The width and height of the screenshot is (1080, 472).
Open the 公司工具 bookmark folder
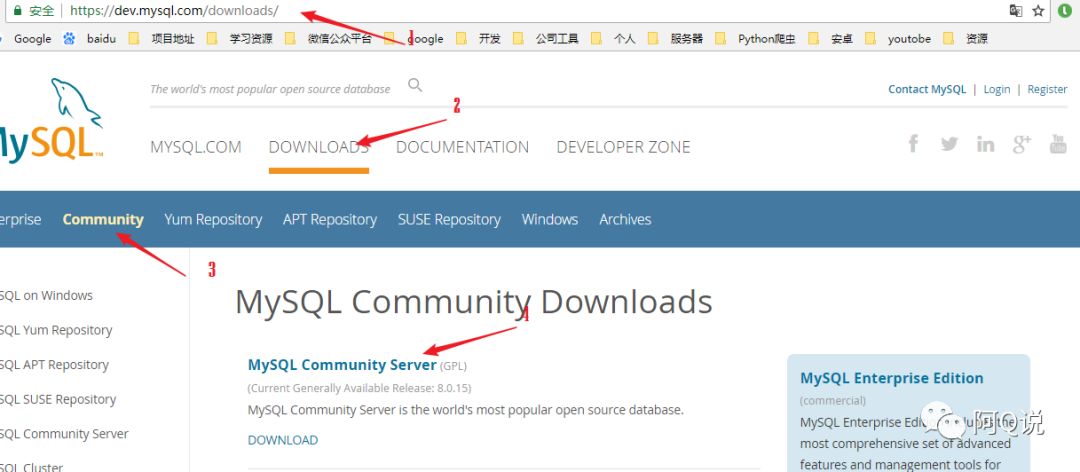coord(546,39)
